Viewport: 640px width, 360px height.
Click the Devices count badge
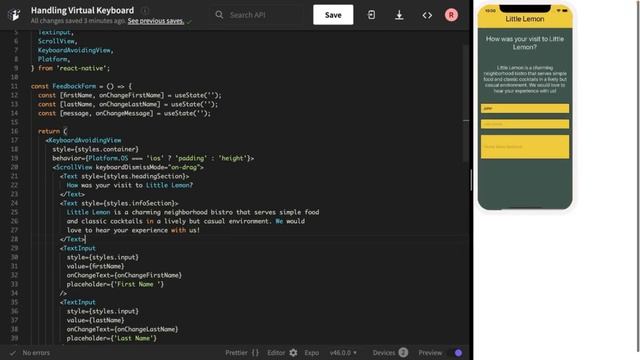click(403, 352)
